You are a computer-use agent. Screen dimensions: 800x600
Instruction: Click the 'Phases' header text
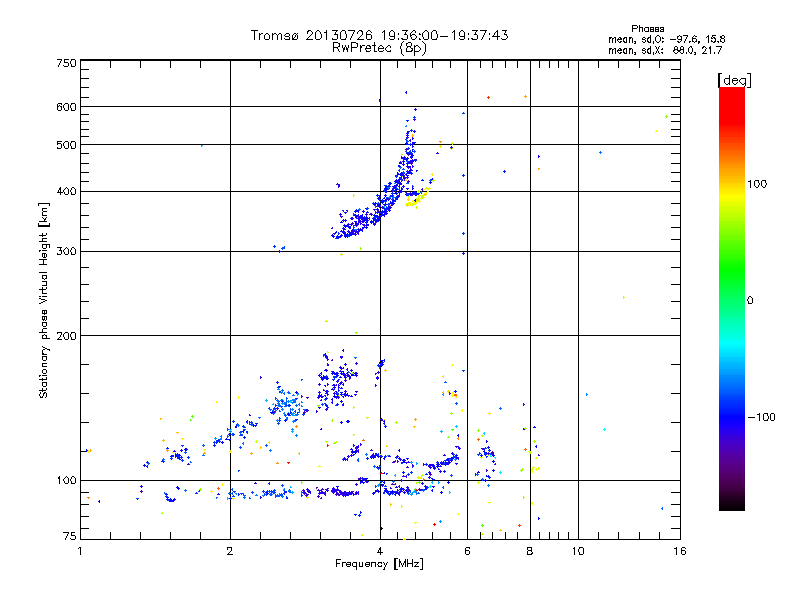[x=647, y=29]
